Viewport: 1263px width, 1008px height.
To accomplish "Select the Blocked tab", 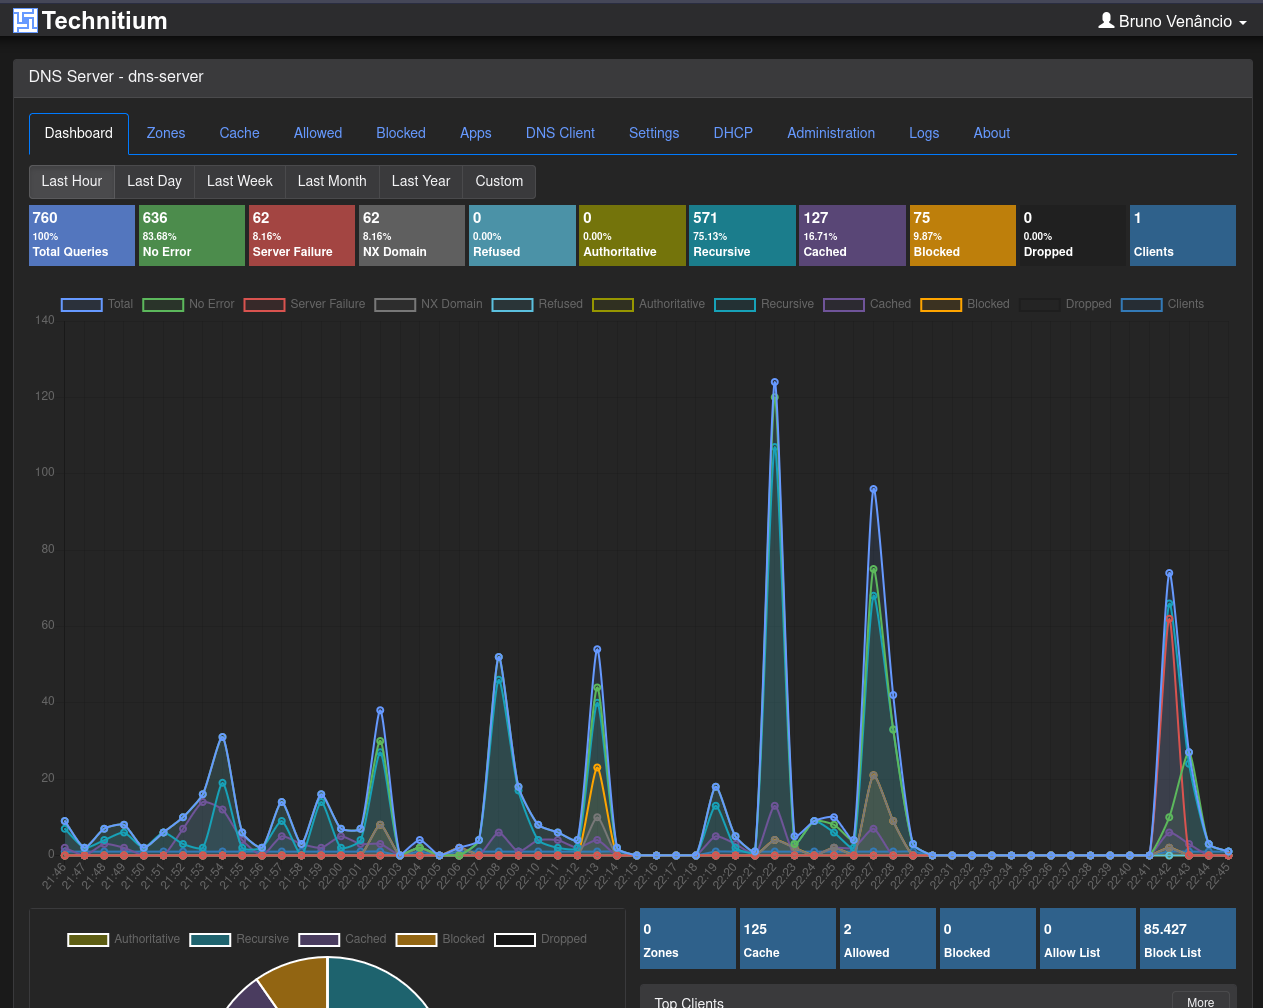I will click(x=401, y=133).
